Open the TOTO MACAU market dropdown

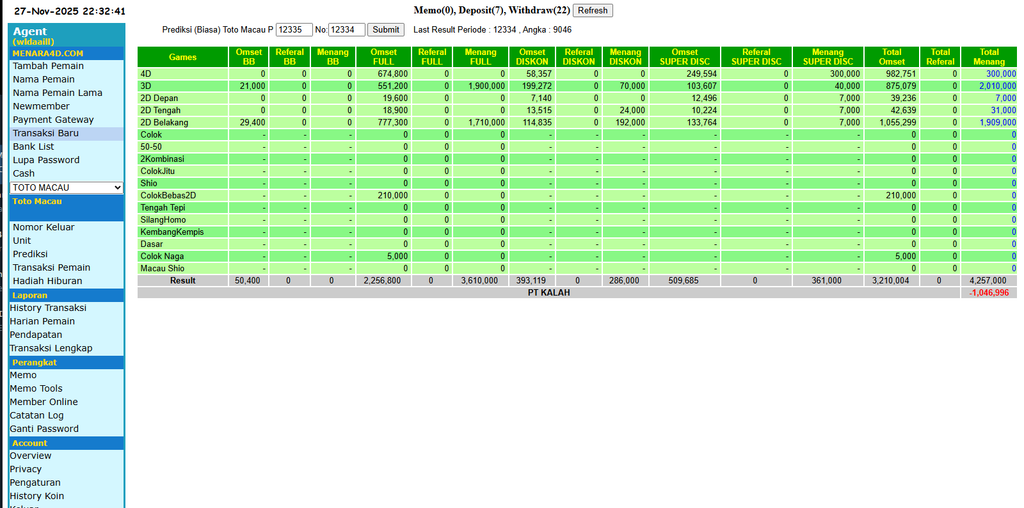(x=67, y=187)
